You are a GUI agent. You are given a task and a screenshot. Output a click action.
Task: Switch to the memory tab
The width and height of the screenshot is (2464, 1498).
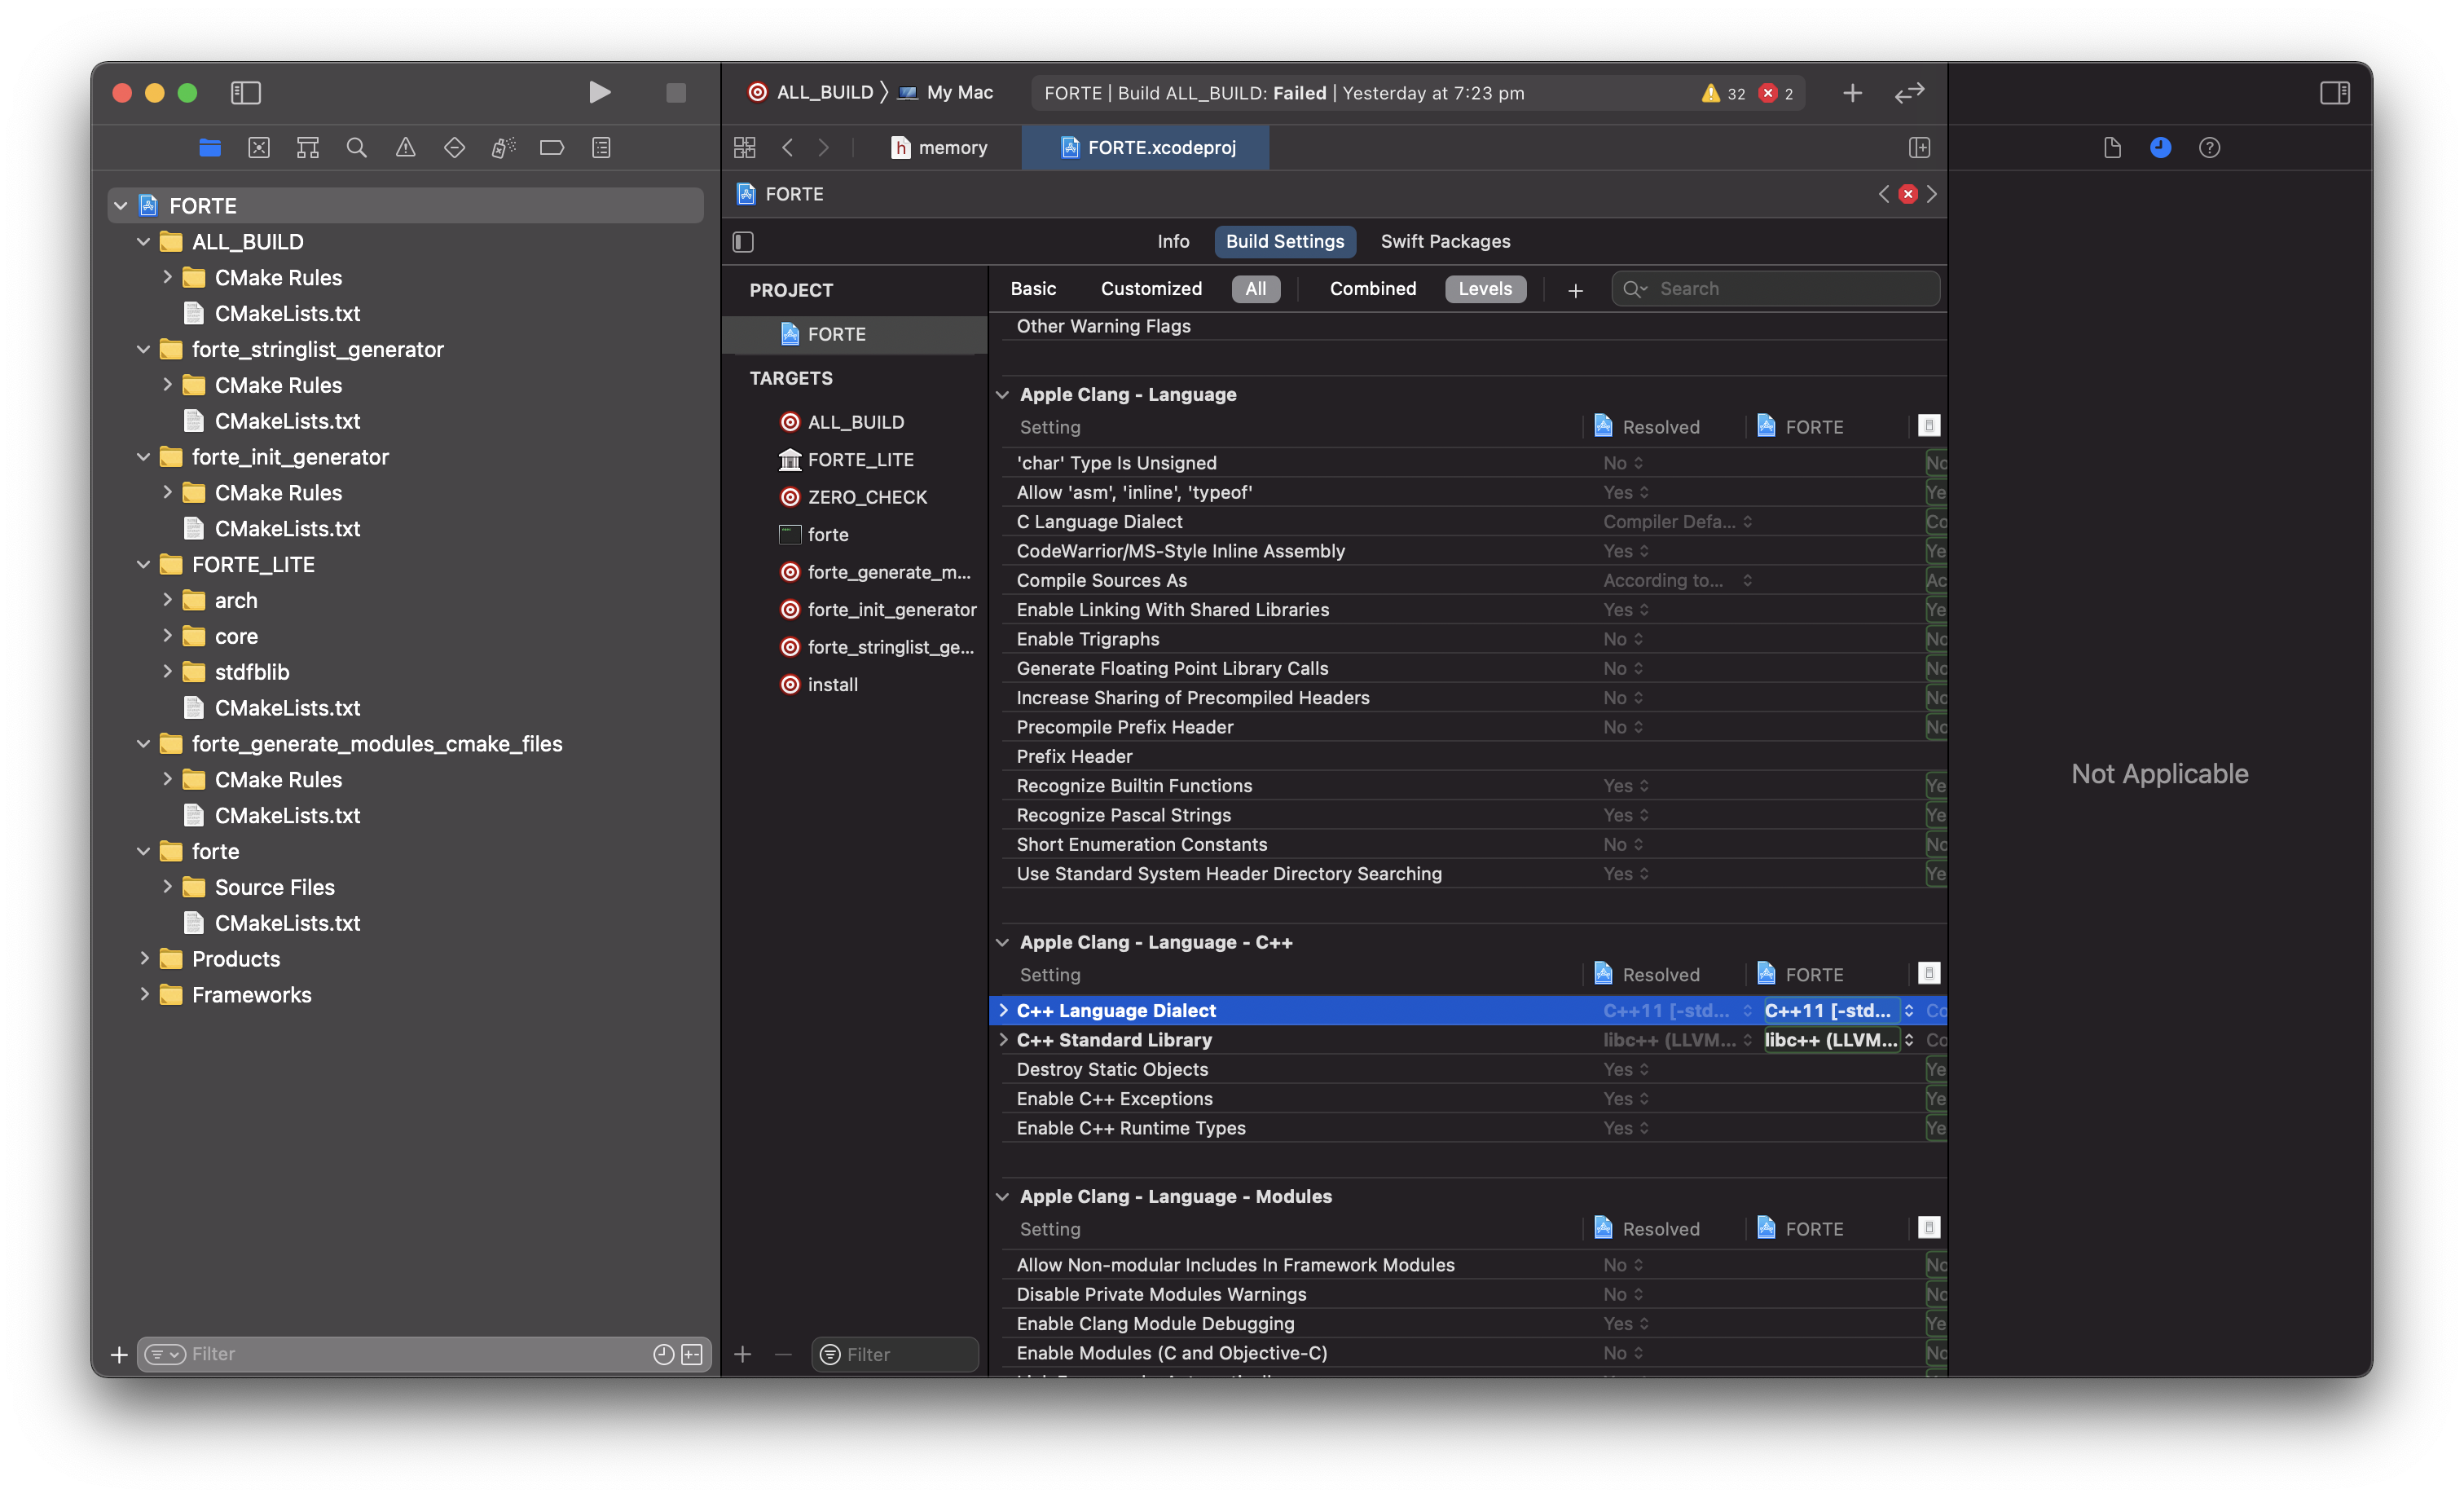[x=939, y=148]
